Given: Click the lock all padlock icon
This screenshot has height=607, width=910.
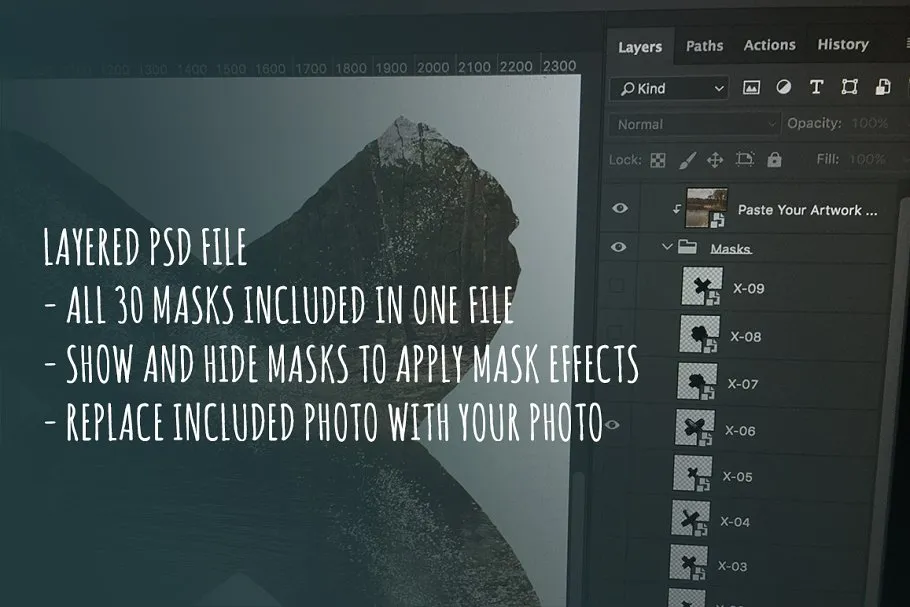Looking at the screenshot, I should (774, 160).
